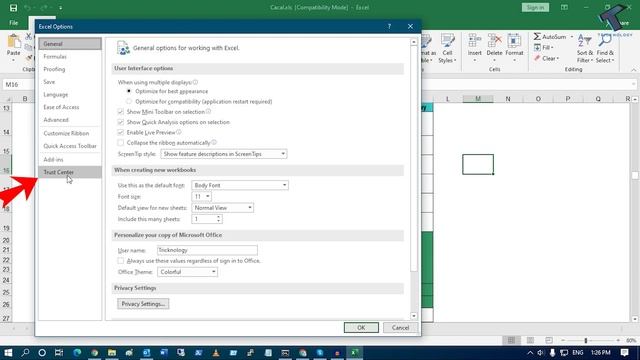Image resolution: width=640 pixels, height=360 pixels.
Task: Increase the Include this many sheets spinner
Action: coord(219,217)
